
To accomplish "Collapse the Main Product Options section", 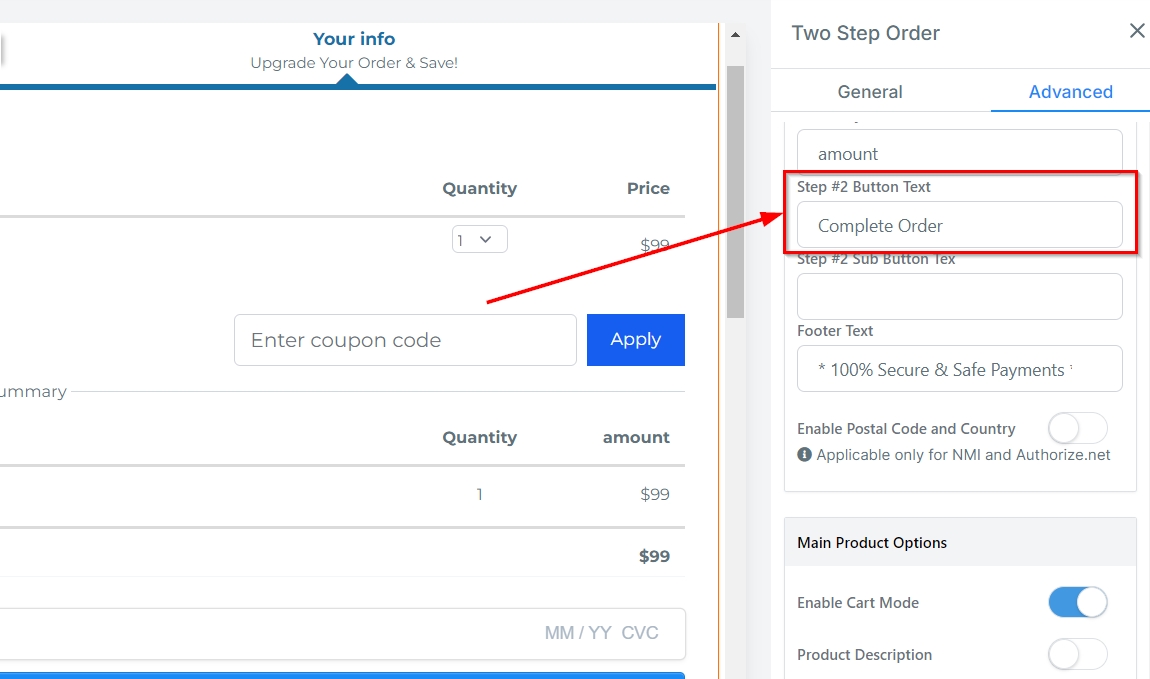I will (960, 542).
